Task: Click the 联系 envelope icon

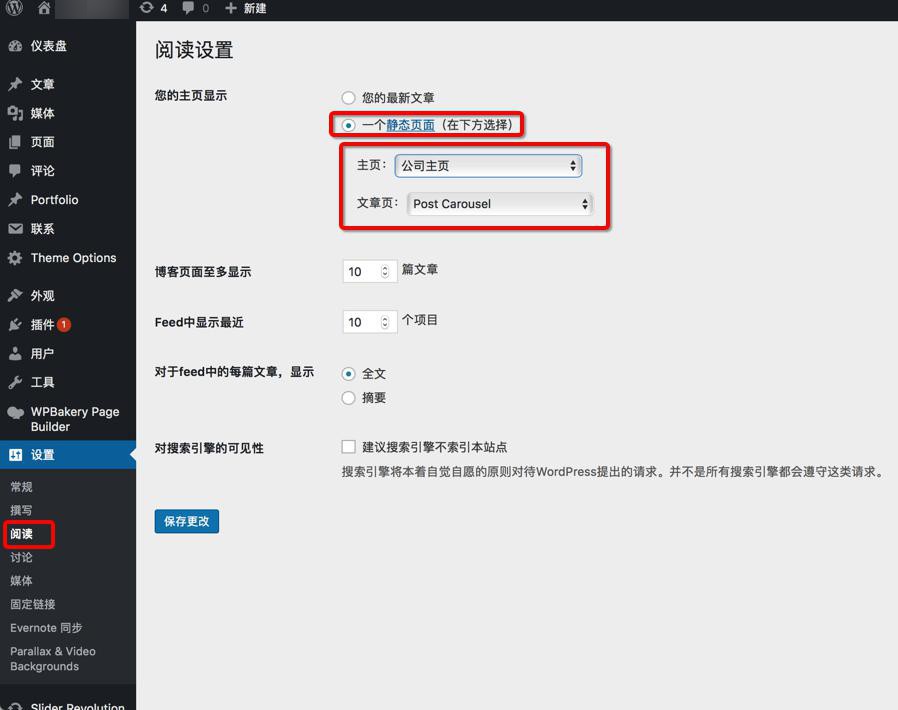Action: coord(15,229)
